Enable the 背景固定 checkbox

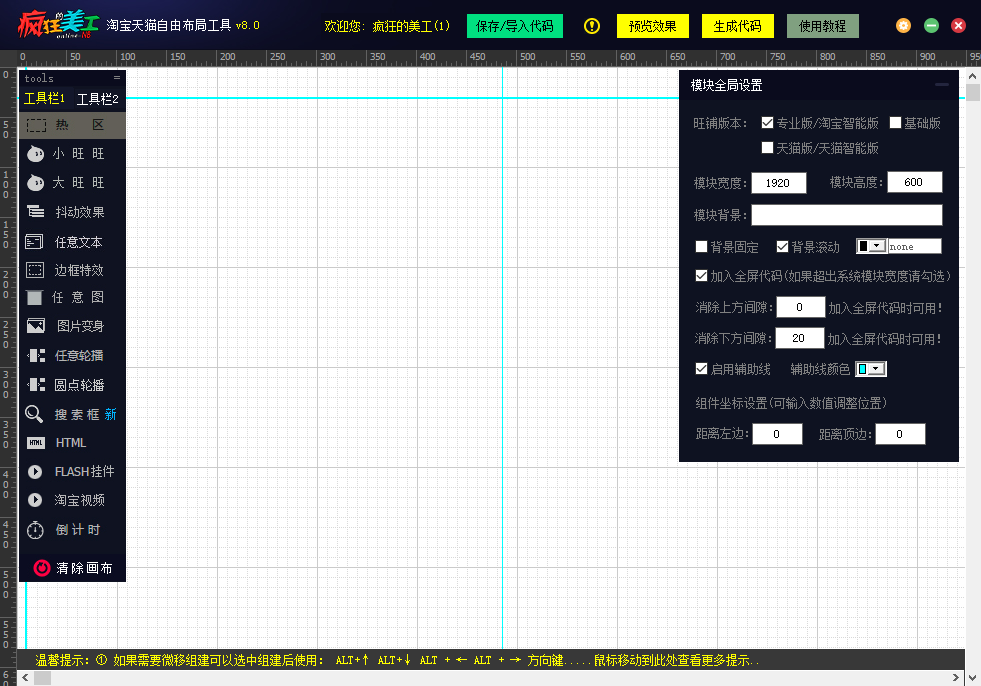(x=701, y=247)
